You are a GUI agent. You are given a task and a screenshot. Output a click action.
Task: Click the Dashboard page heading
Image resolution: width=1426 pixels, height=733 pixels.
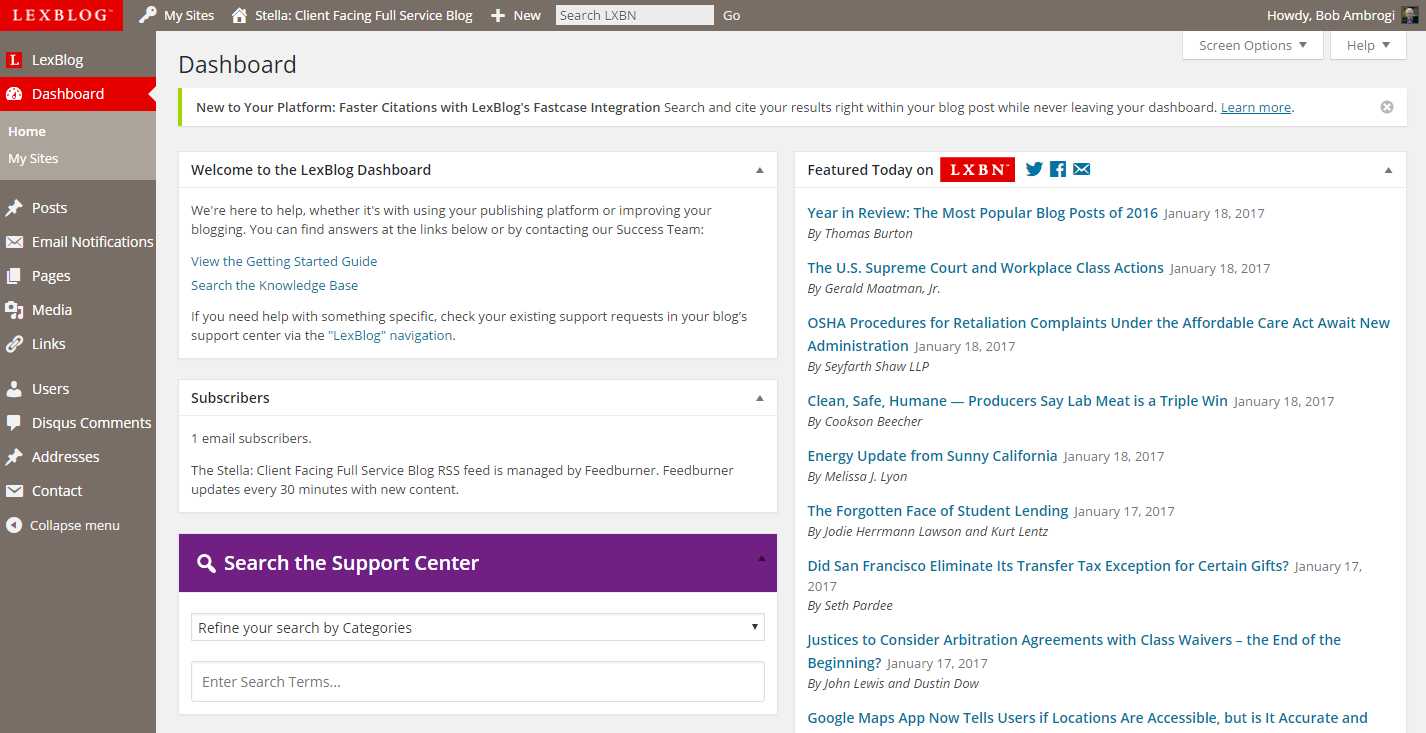click(x=238, y=65)
